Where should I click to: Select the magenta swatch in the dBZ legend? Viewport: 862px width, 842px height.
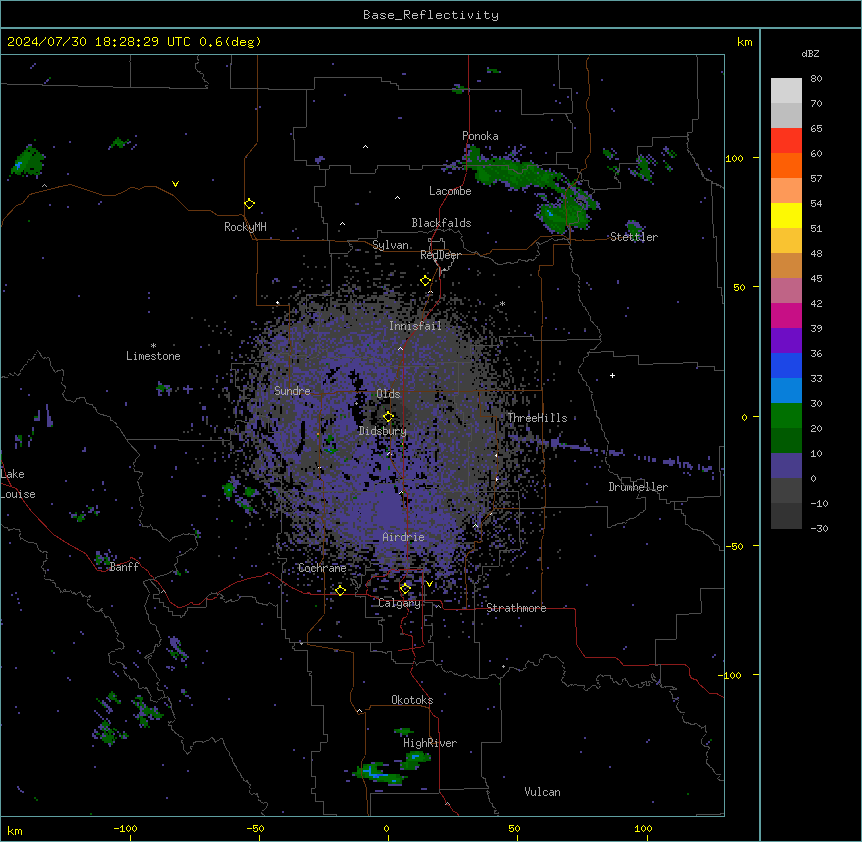pos(786,315)
